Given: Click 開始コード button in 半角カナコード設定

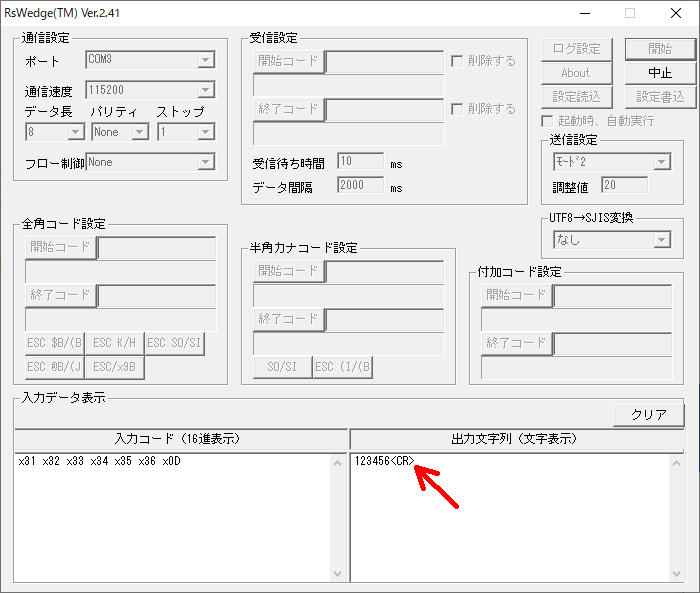Looking at the screenshot, I should tap(288, 271).
